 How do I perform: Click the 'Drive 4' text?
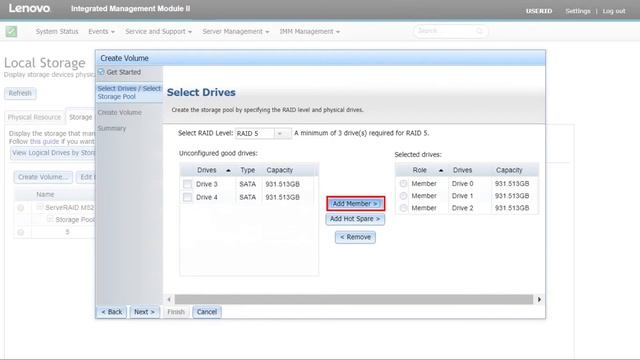tap(207, 197)
